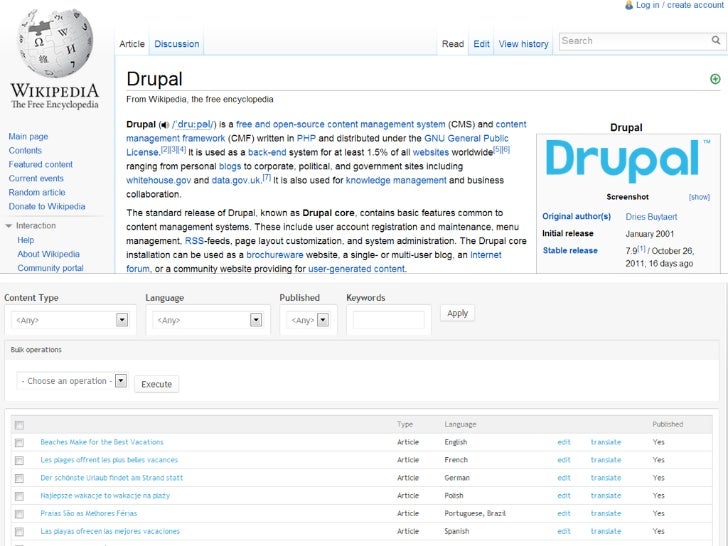The width and height of the screenshot is (728, 546).
Task: Open Contents sidebar link
Action: 25,150
